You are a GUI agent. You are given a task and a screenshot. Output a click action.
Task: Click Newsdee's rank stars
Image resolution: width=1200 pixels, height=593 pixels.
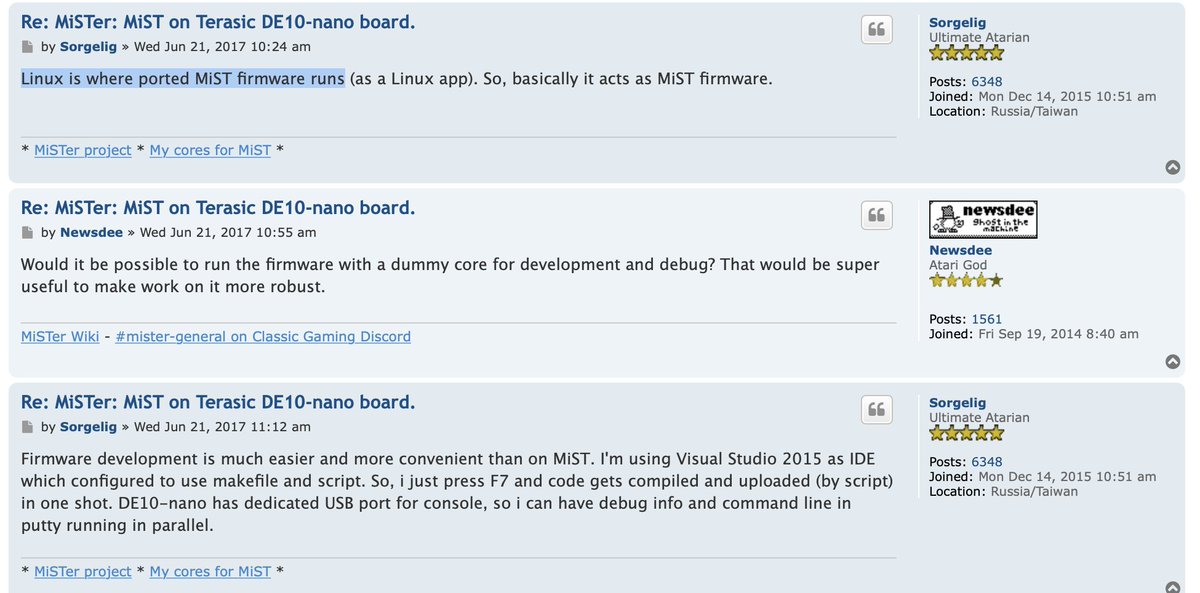point(966,281)
